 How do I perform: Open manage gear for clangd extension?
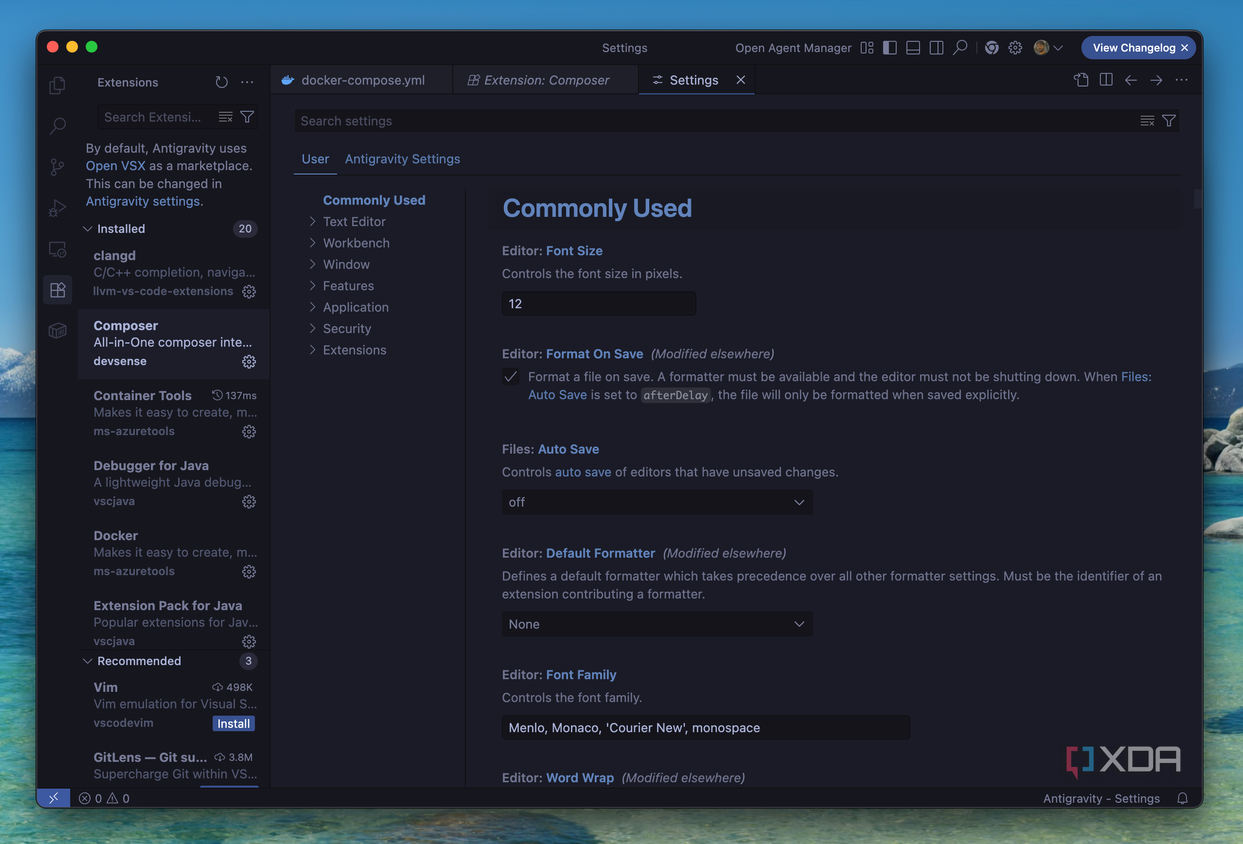pos(249,292)
